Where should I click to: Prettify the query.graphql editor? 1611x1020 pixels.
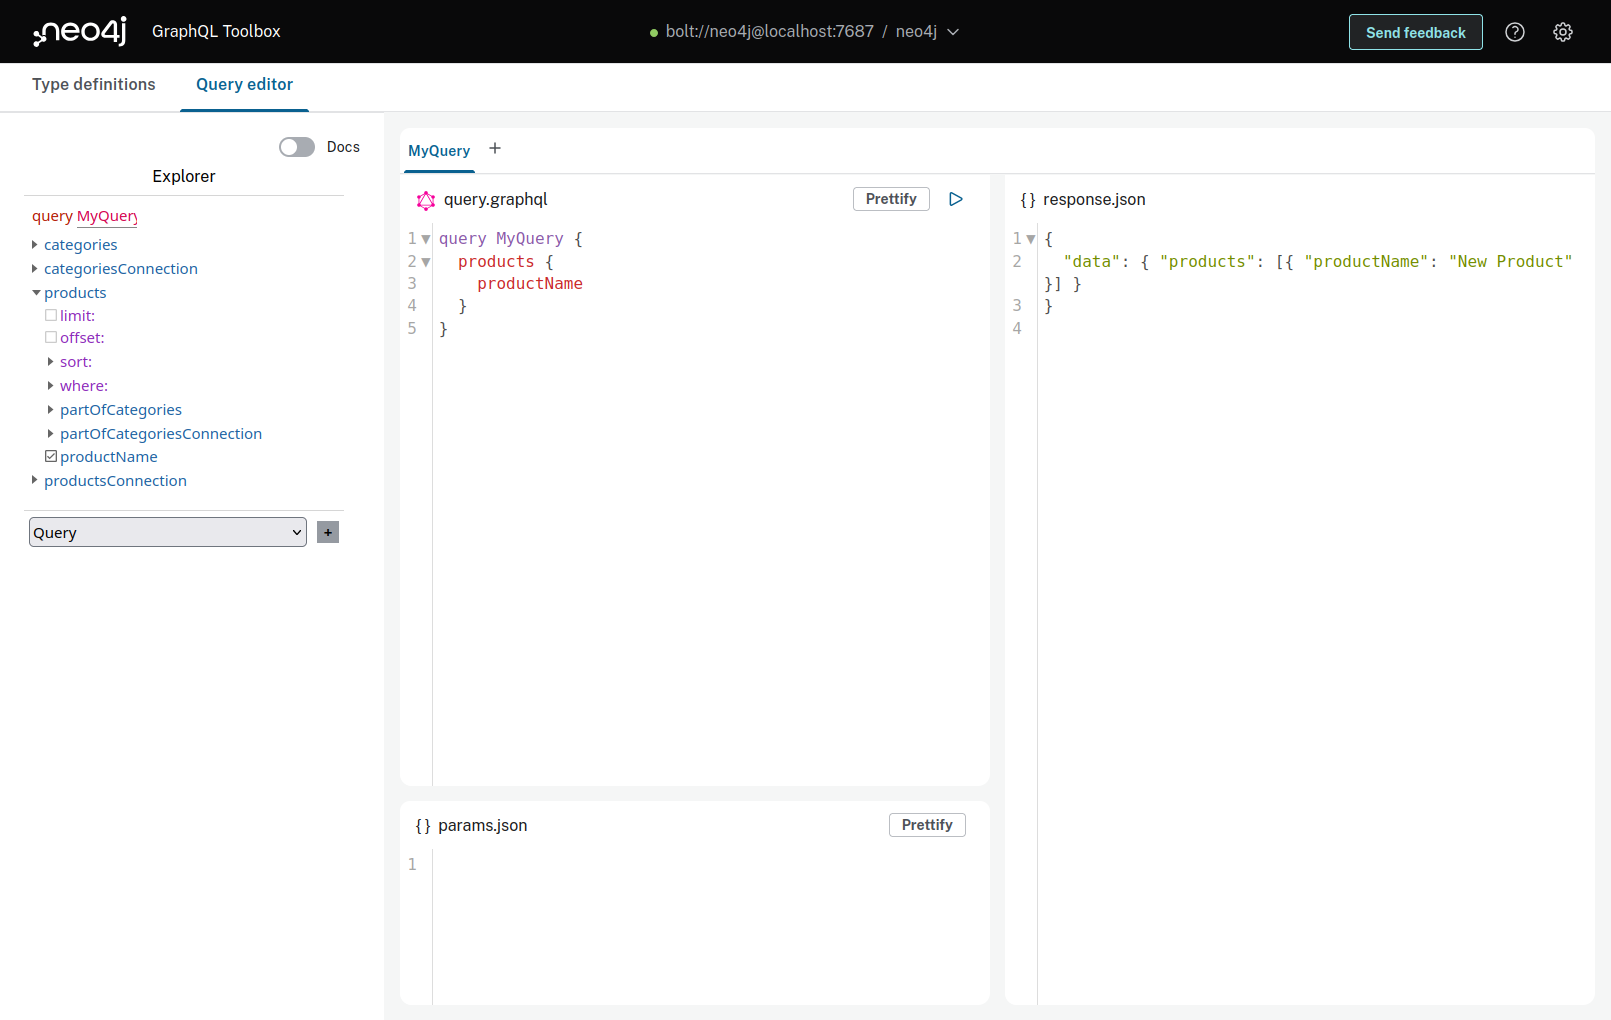(x=891, y=199)
